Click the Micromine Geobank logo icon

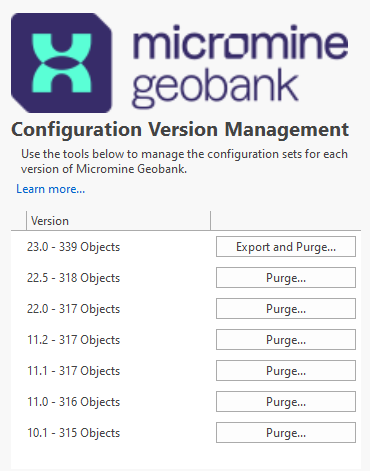coord(61,63)
